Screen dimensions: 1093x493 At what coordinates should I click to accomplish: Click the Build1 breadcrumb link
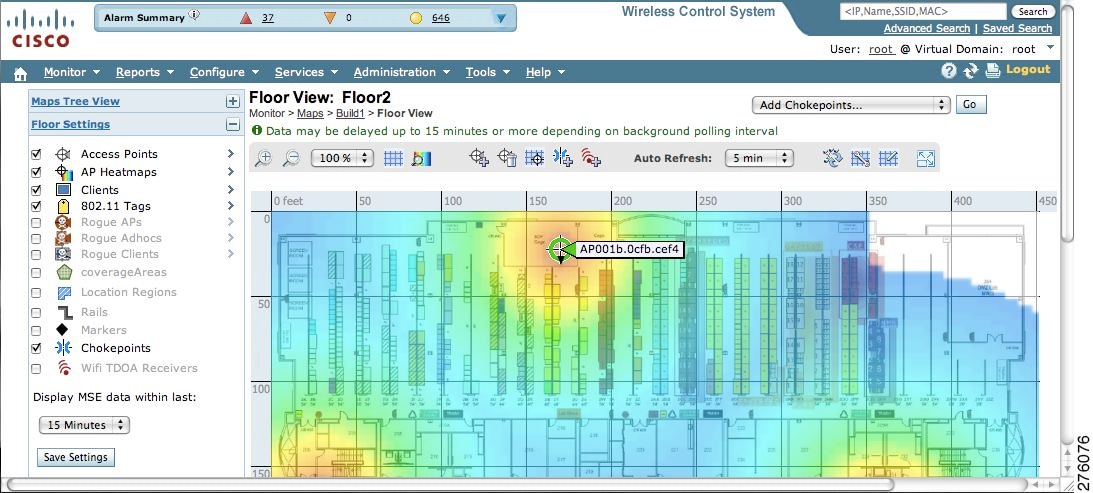pos(350,113)
